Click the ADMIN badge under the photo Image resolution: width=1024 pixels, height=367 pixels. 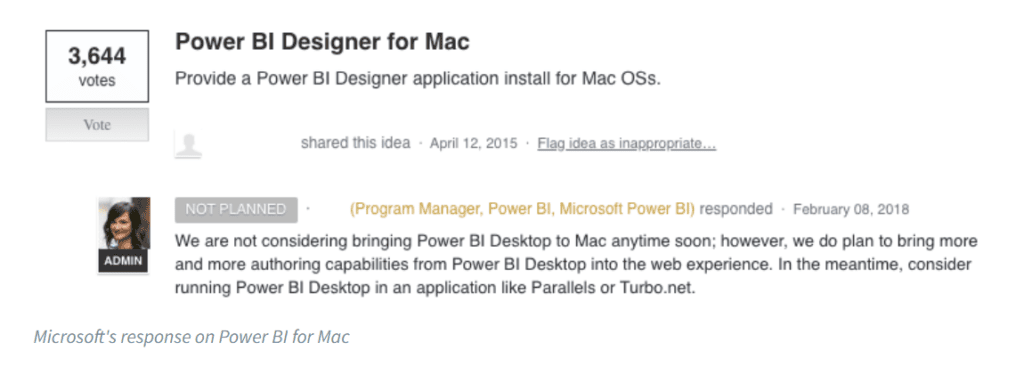point(124,261)
